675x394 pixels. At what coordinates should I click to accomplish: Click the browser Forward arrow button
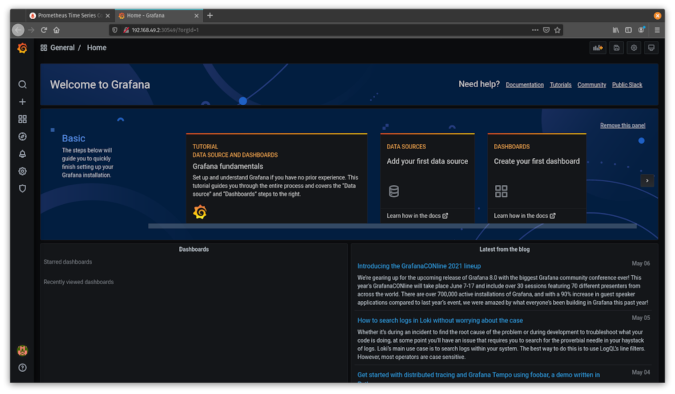(x=31, y=30)
